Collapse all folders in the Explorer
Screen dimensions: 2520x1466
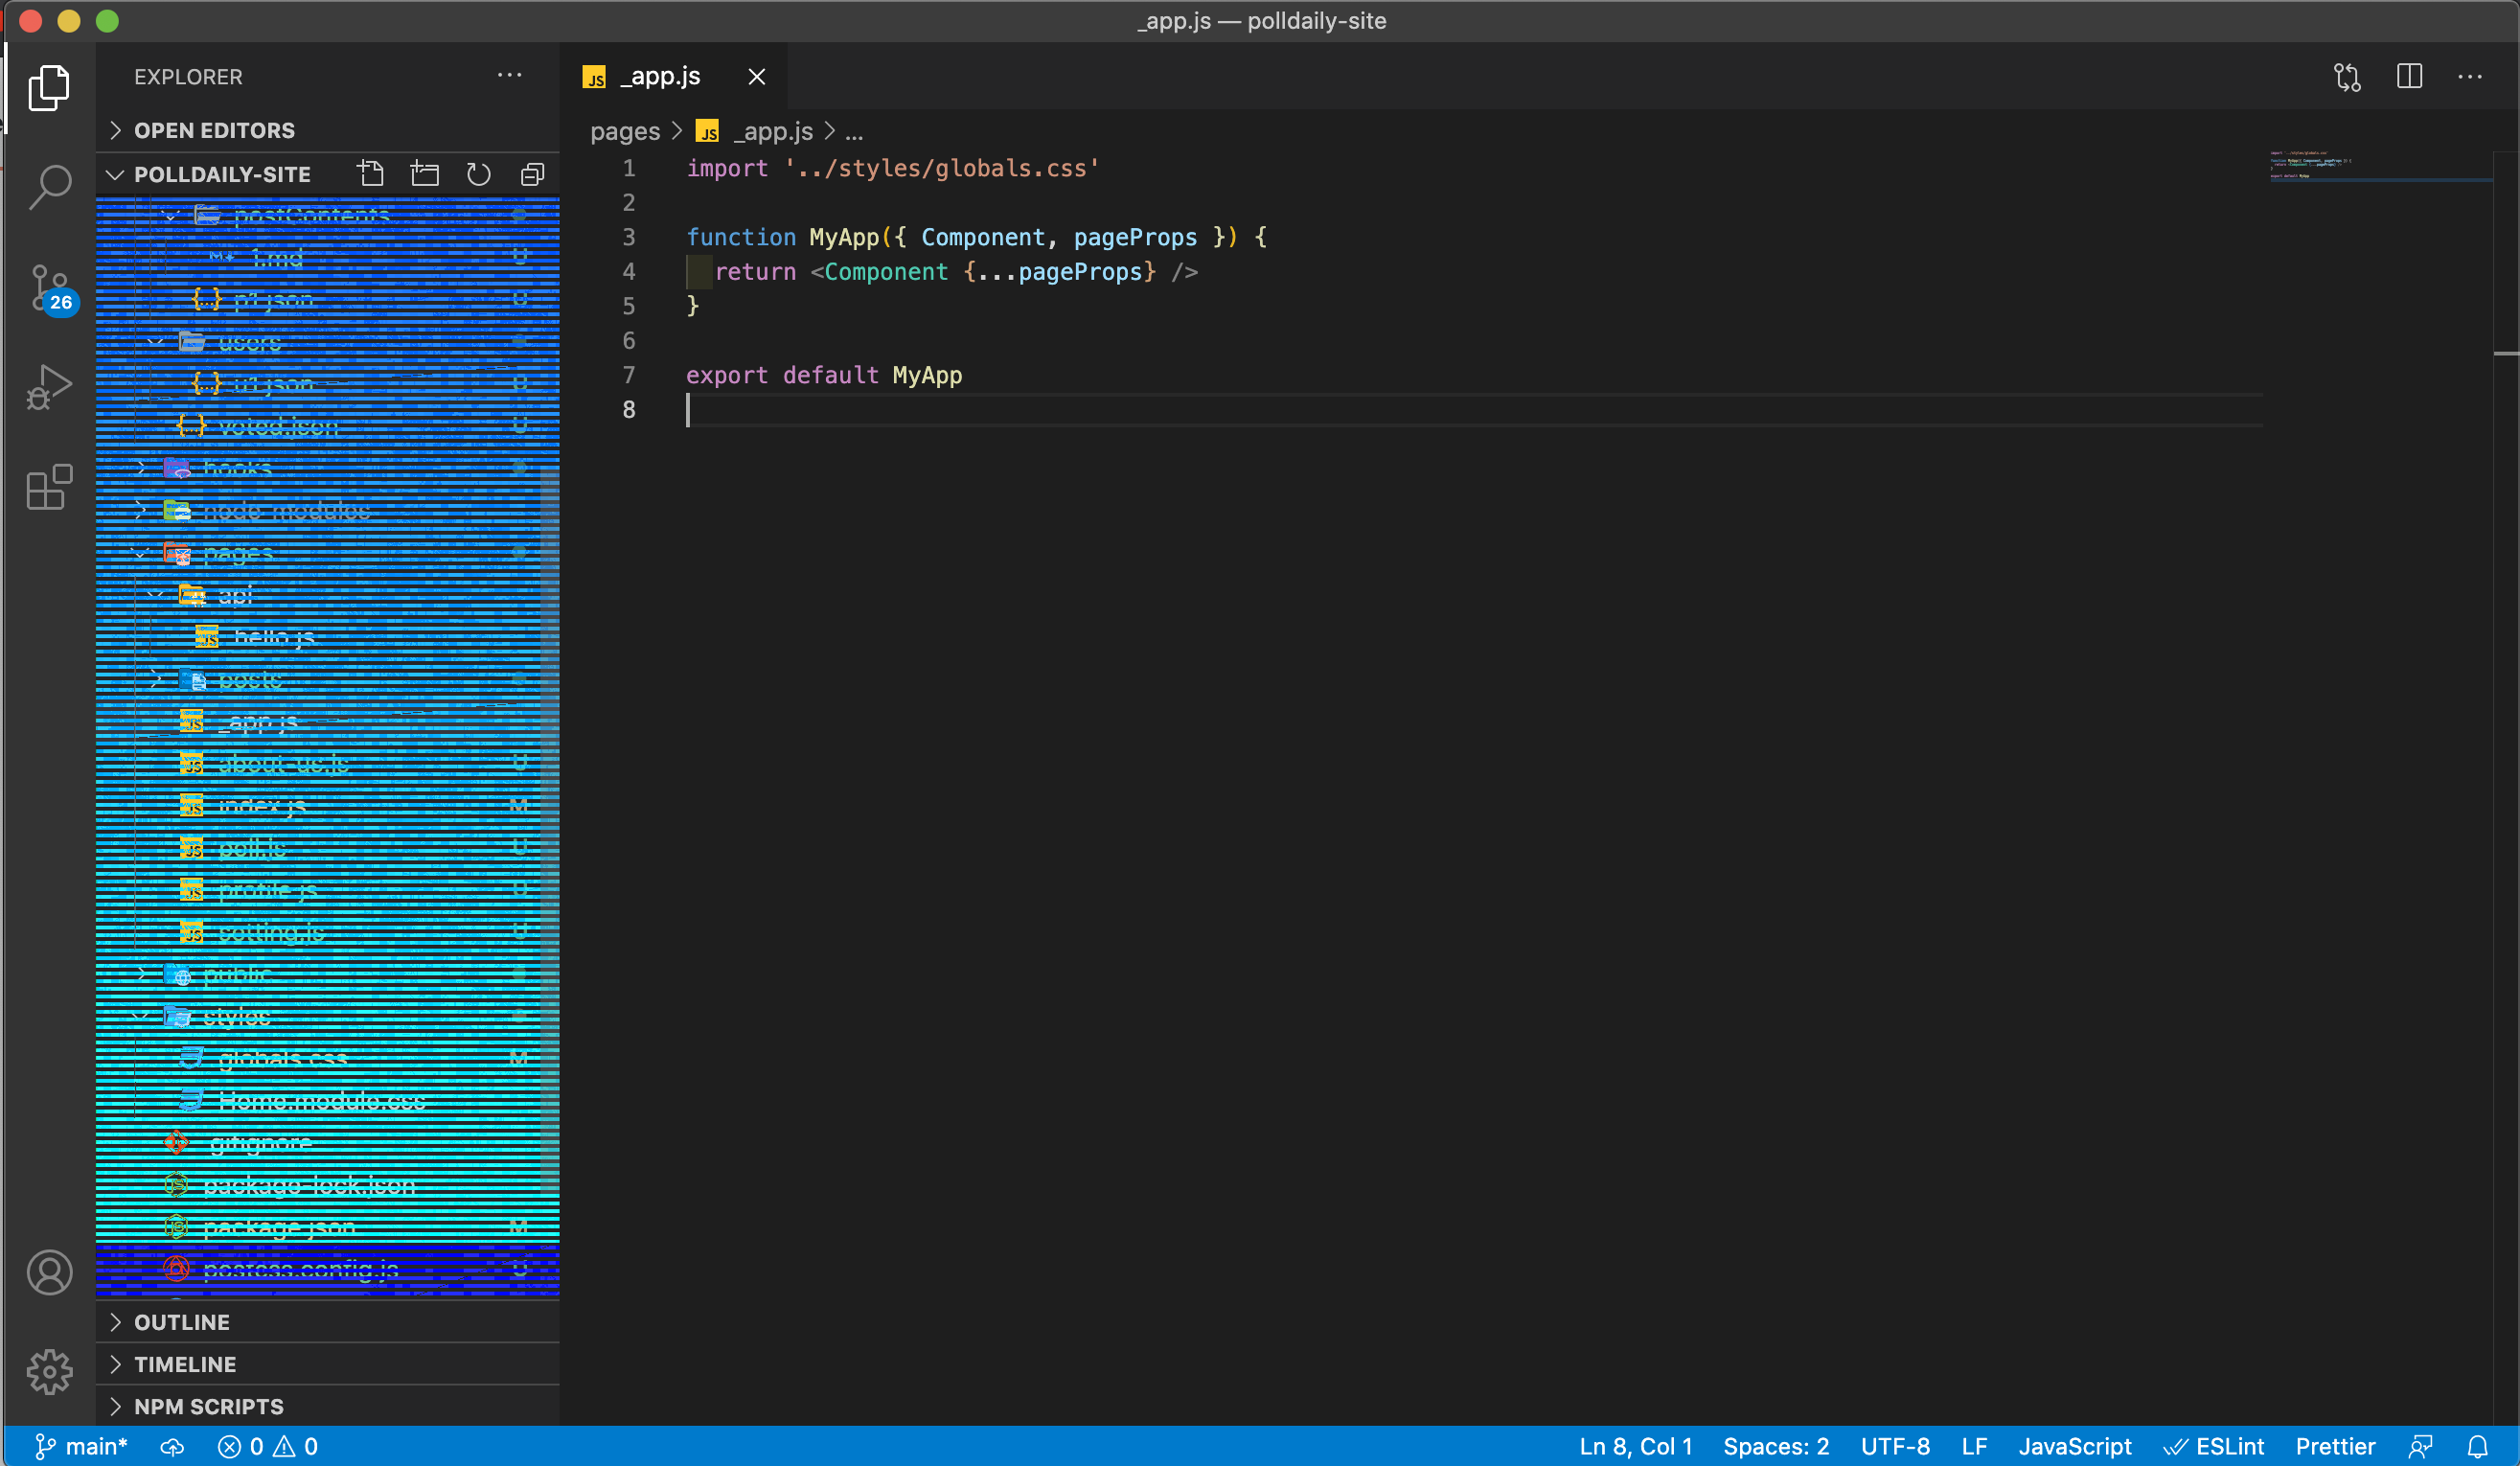click(531, 173)
